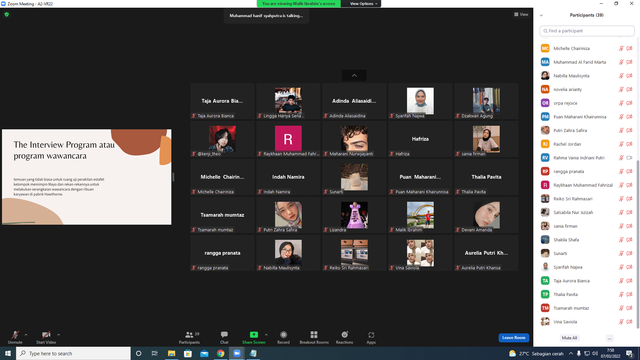Open Task View on the taskbar
This screenshot has height=360, width=640.
click(x=155, y=353)
